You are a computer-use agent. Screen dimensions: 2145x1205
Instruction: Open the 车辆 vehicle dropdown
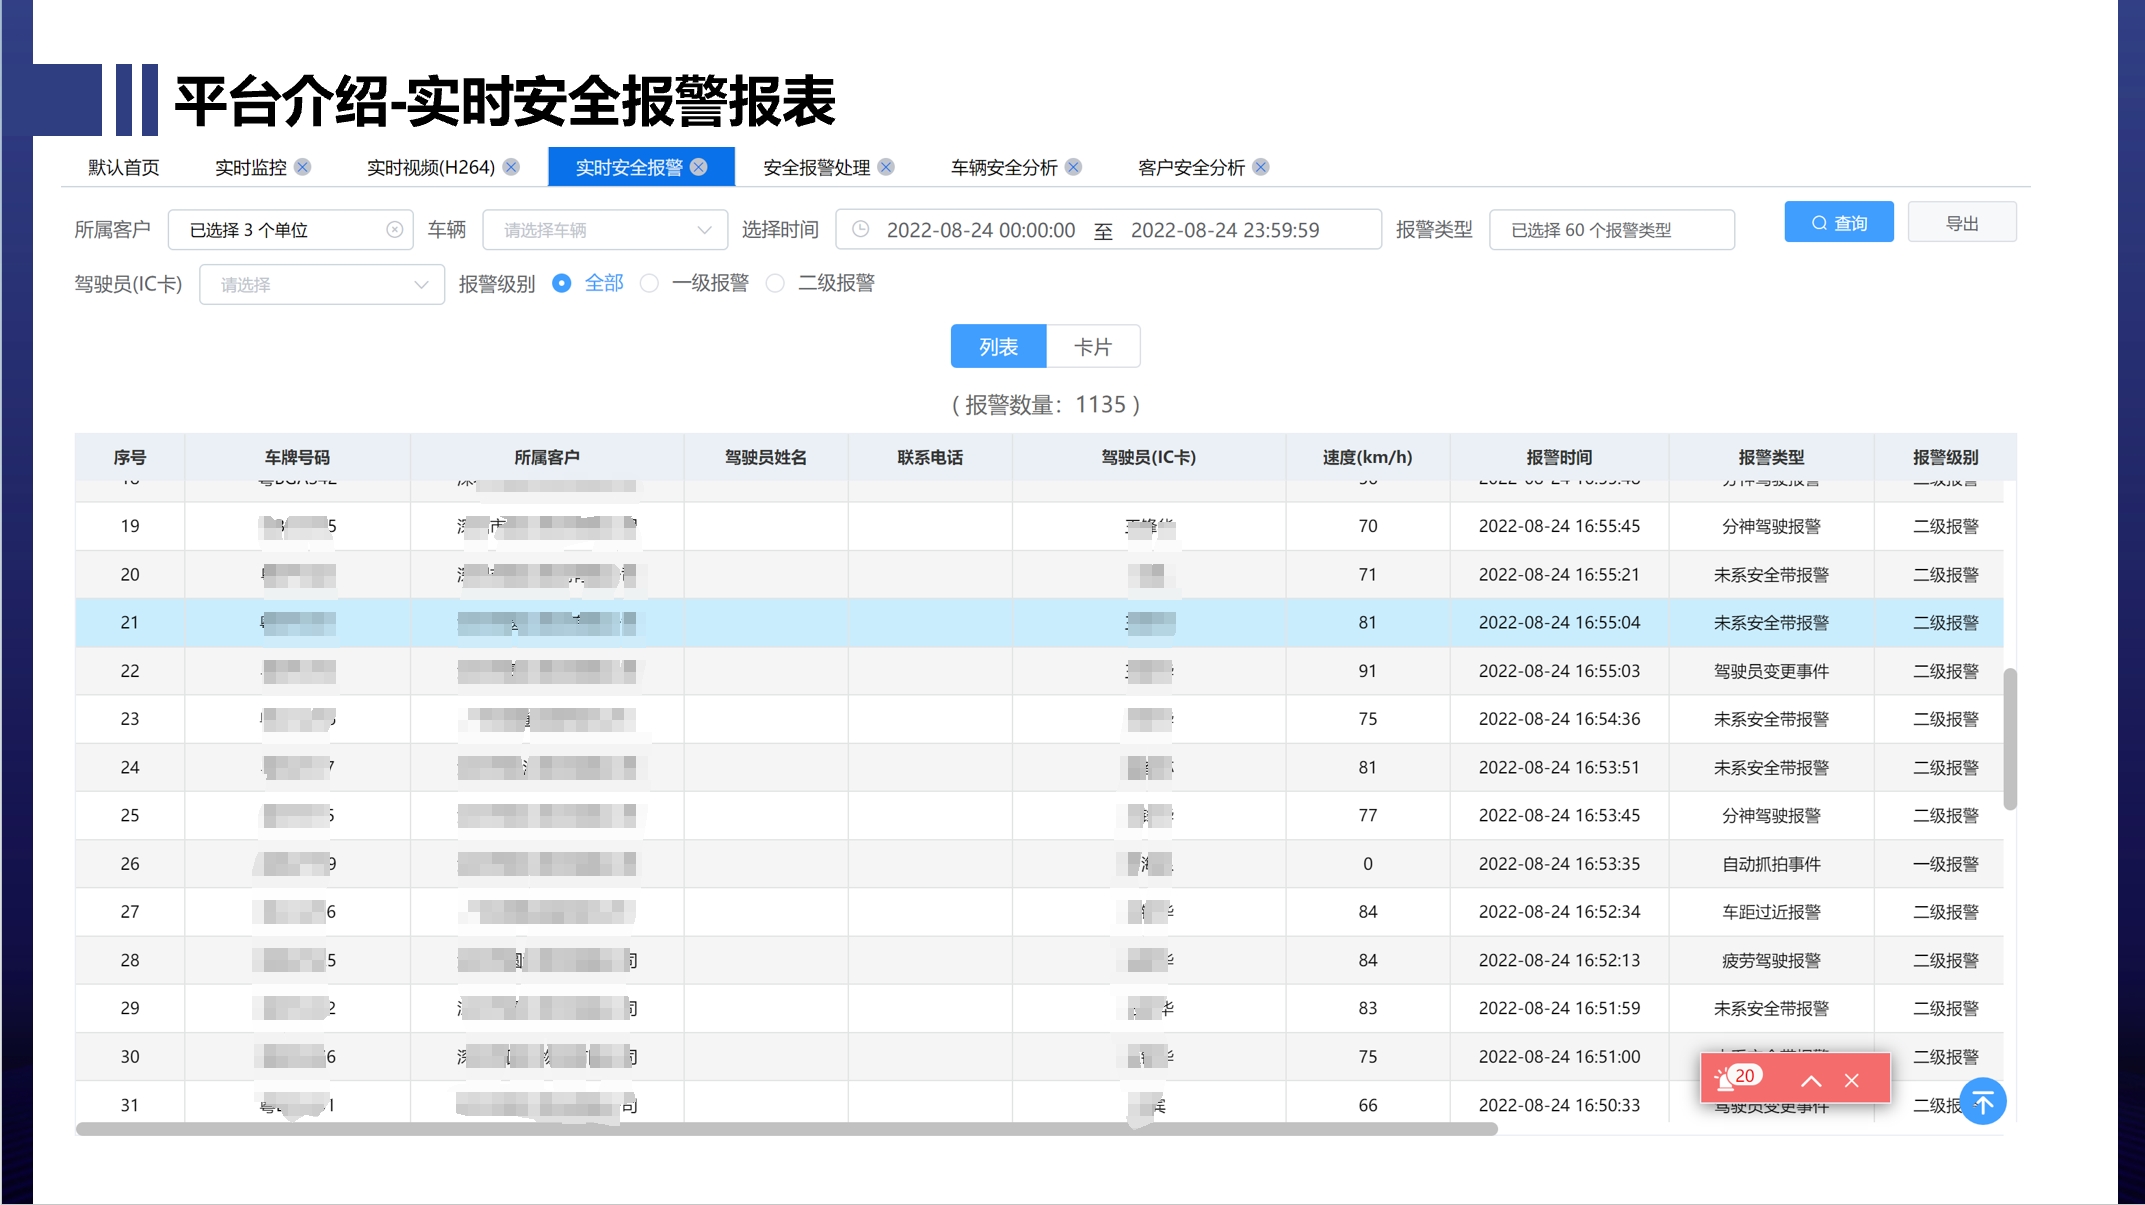(605, 230)
